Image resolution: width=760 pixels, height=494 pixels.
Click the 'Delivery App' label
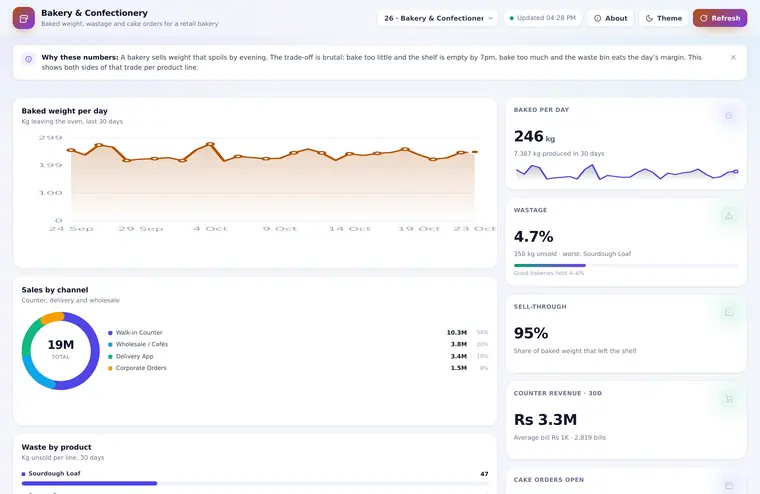tap(134, 356)
